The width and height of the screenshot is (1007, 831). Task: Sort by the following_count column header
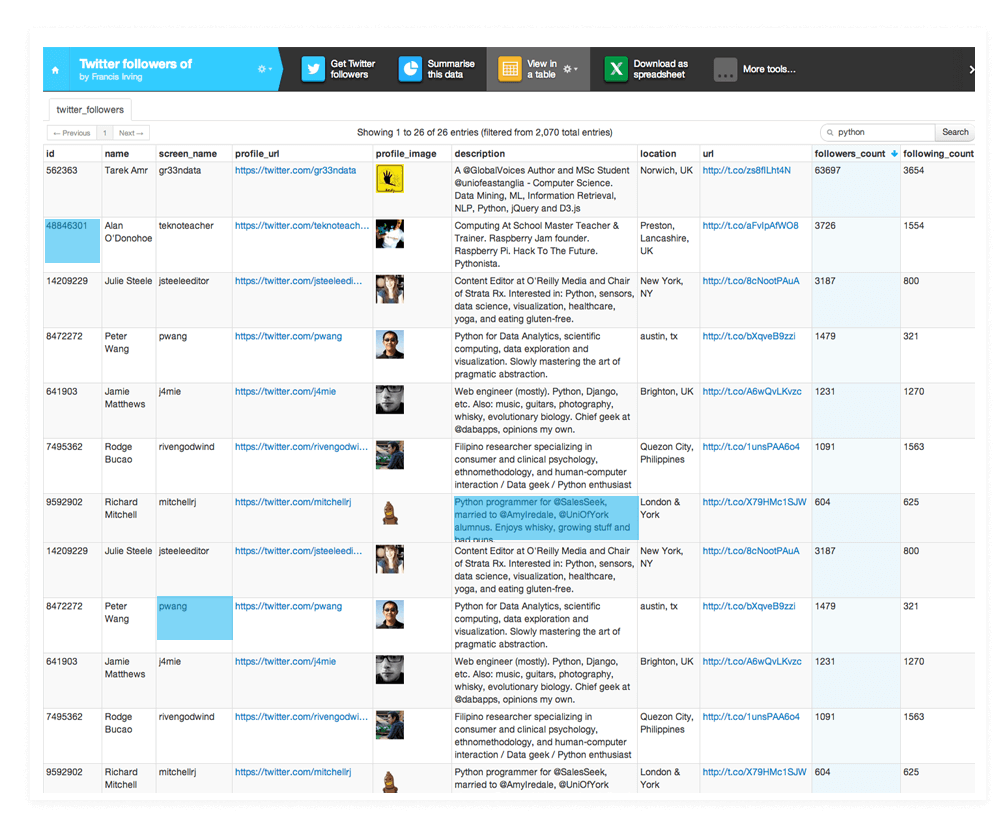coord(938,153)
